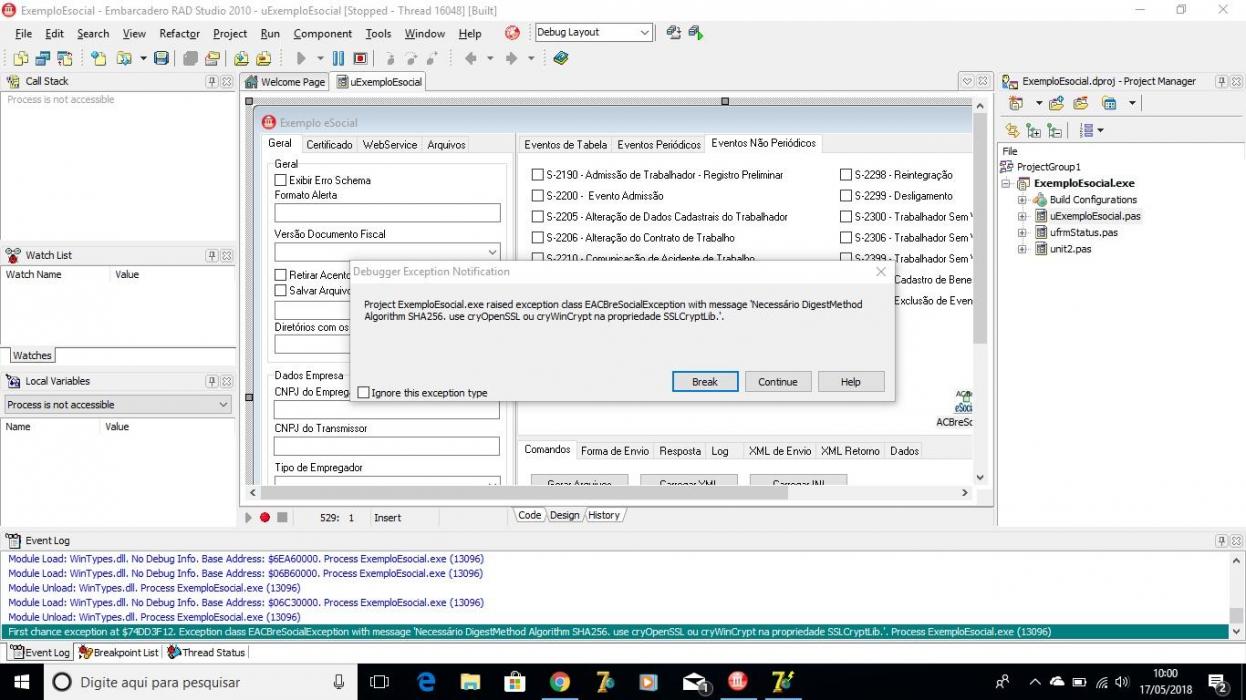
Task: Check S-2190 Admissão de Trabalhador Registro Preliminar
Action: [x=538, y=175]
